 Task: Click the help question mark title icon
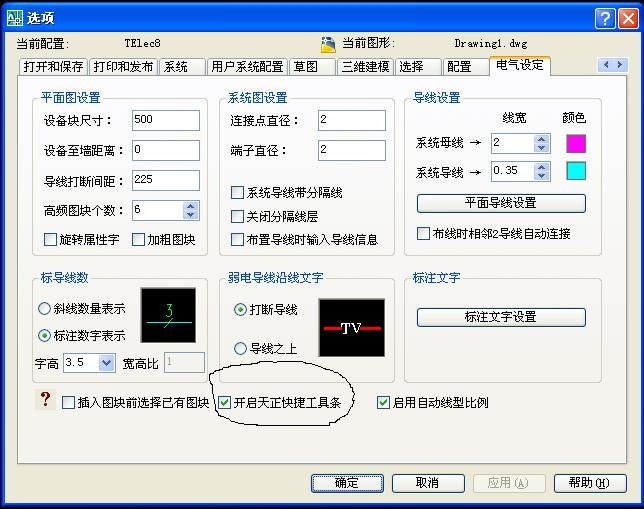coord(605,18)
